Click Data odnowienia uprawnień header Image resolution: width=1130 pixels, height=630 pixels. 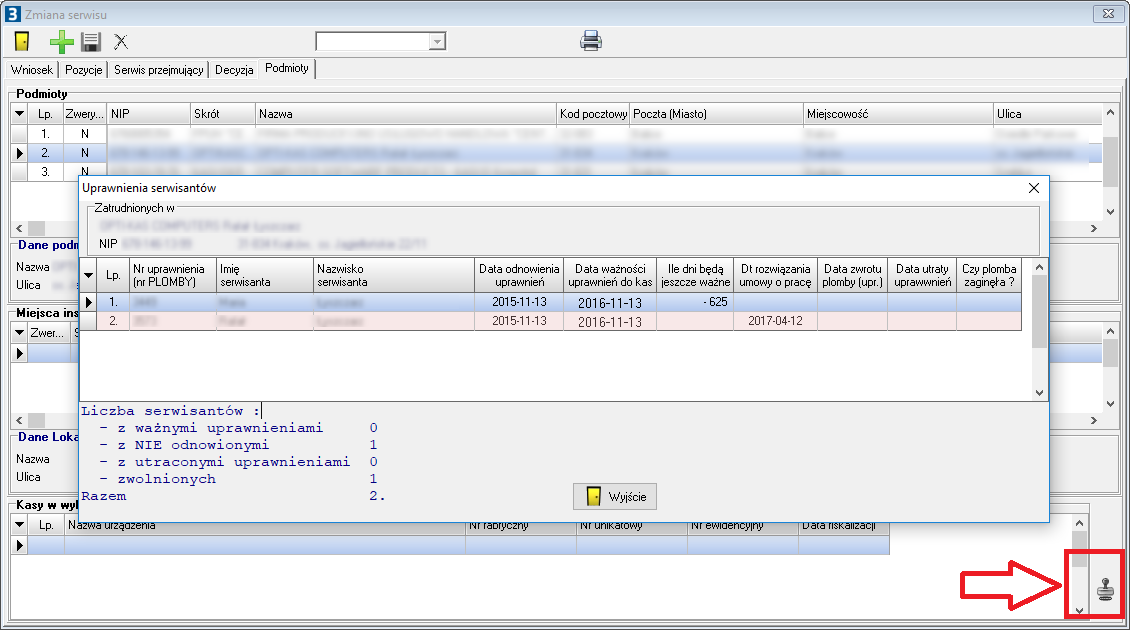519,275
